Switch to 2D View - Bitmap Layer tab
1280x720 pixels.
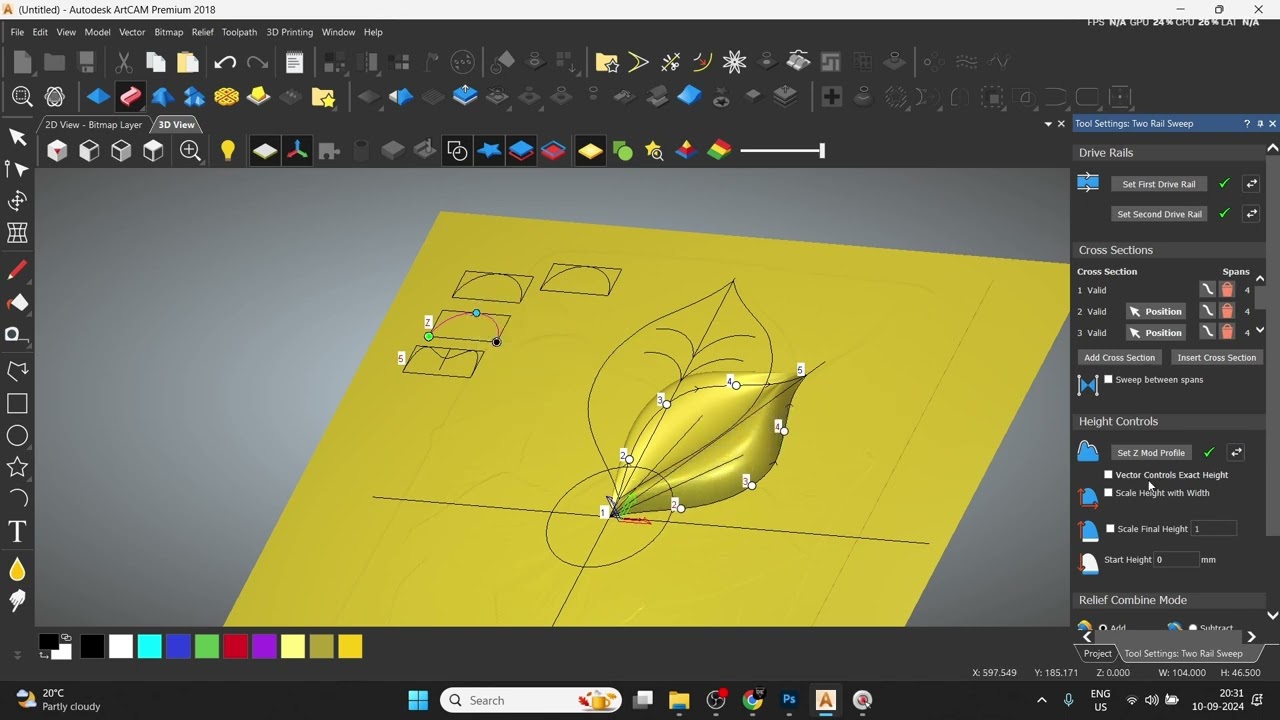pyautogui.click(x=94, y=125)
